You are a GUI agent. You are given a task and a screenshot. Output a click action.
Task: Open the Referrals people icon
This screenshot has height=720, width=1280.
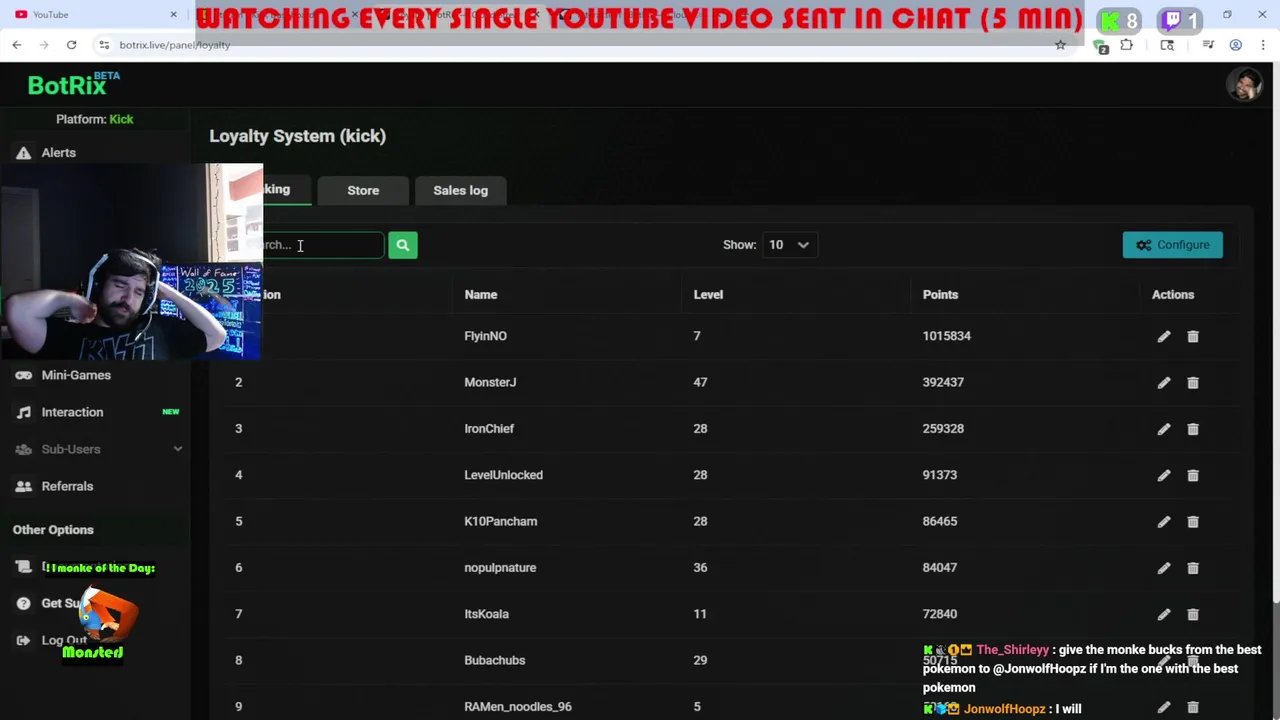pyautogui.click(x=23, y=486)
